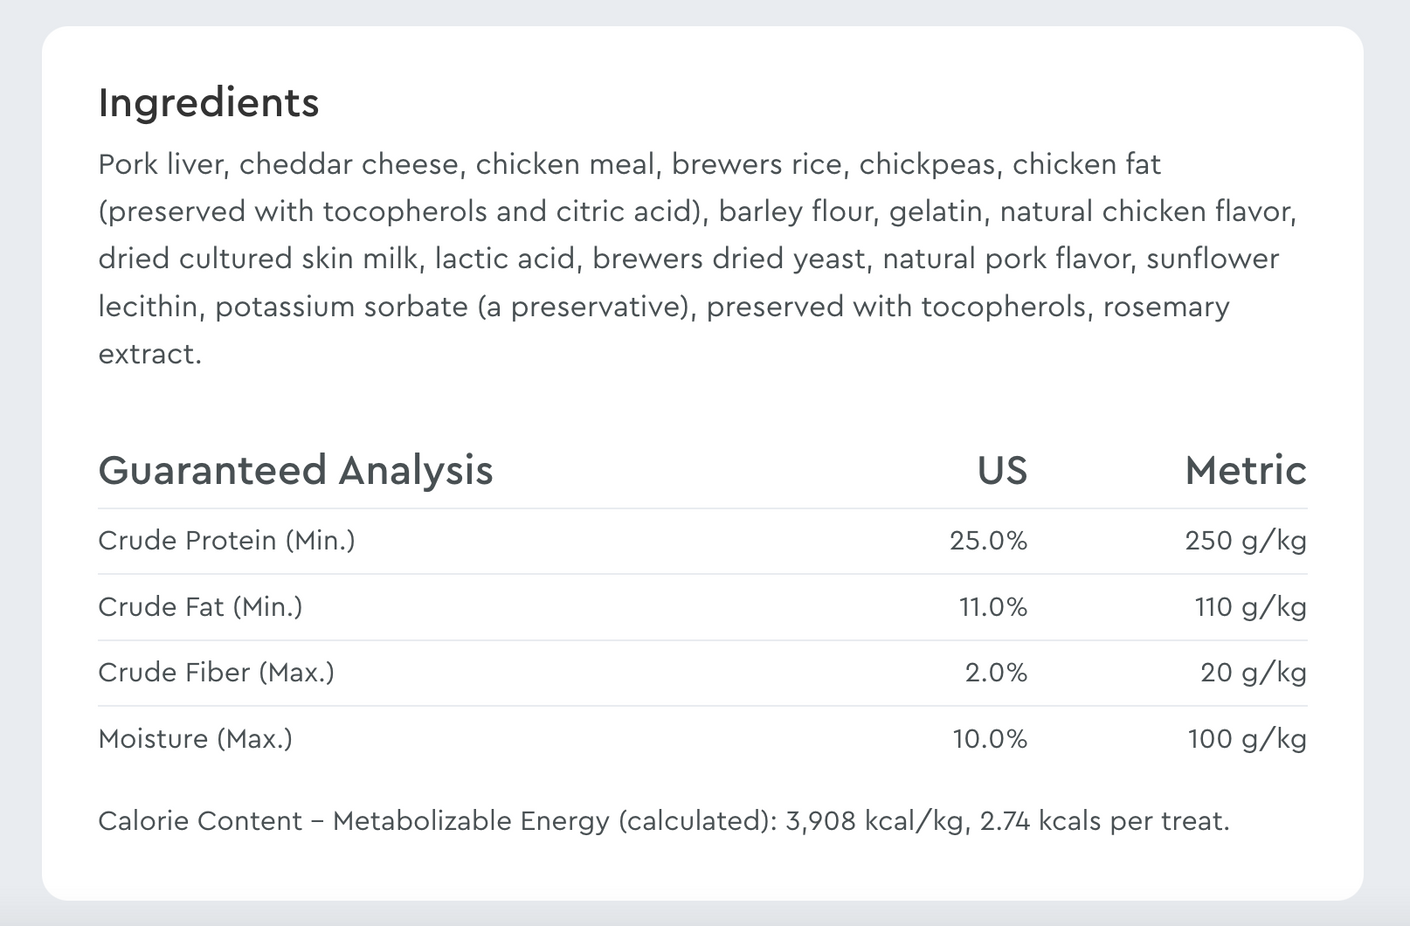Viewport: 1410px width, 926px height.
Task: Click the 250 g/kg metric value
Action: 1245,541
